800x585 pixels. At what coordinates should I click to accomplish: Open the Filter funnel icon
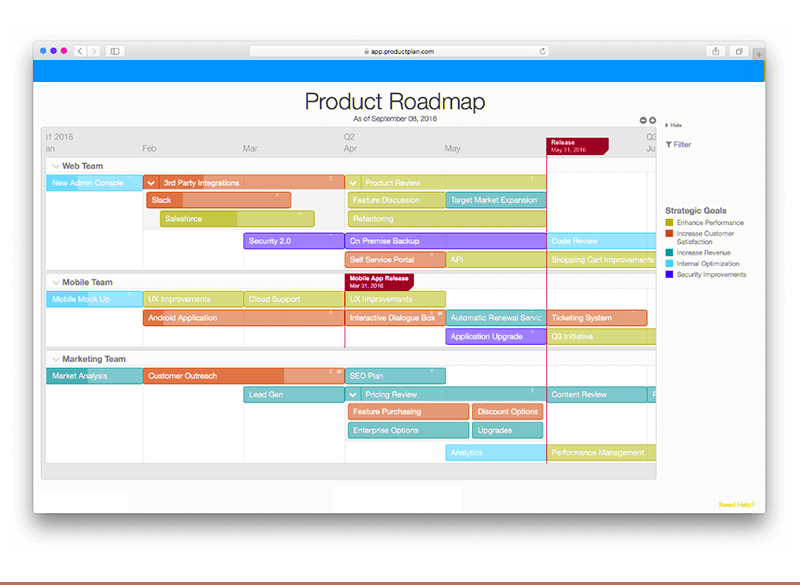(669, 144)
